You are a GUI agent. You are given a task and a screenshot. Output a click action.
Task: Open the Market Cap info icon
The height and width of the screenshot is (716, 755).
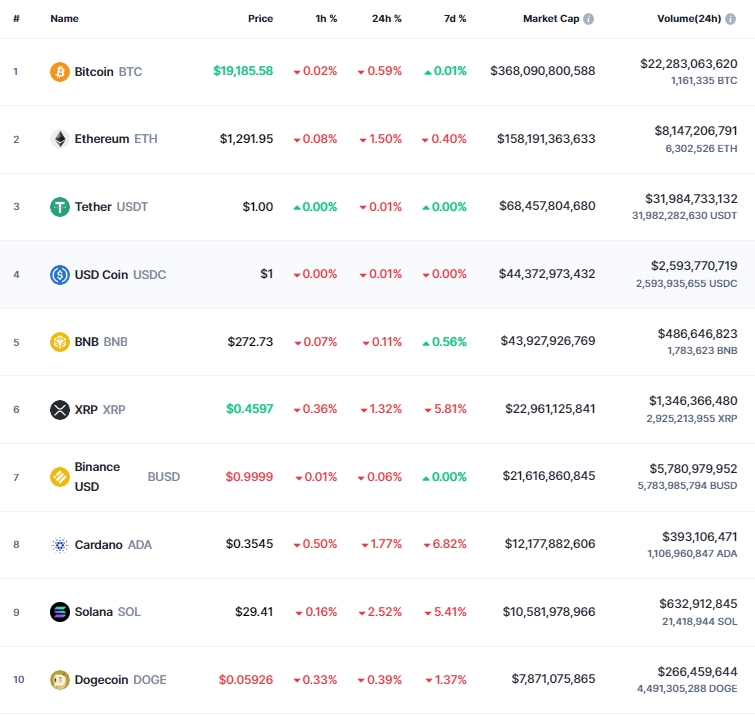click(x=588, y=19)
